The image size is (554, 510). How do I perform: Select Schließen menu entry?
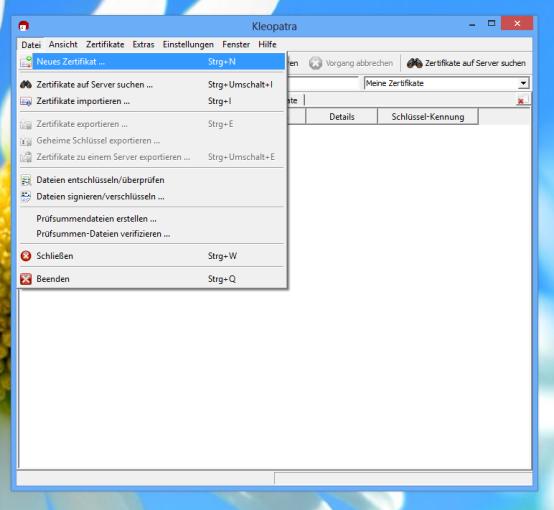(x=152, y=256)
